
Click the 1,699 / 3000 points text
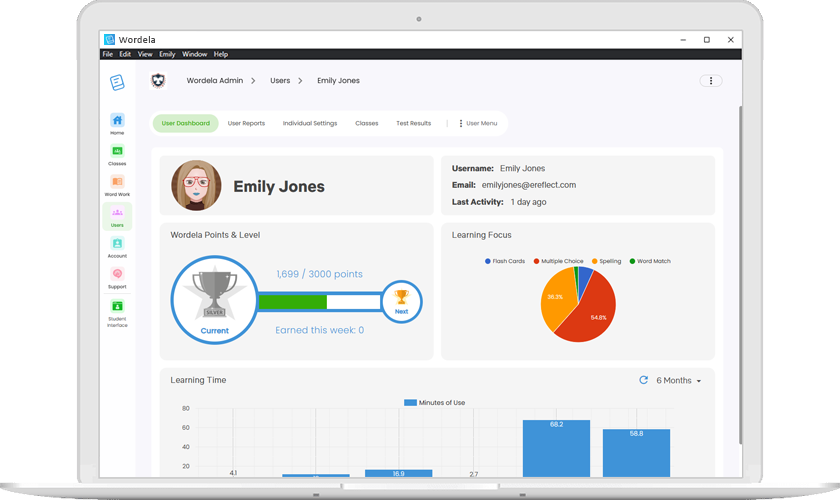pos(319,274)
